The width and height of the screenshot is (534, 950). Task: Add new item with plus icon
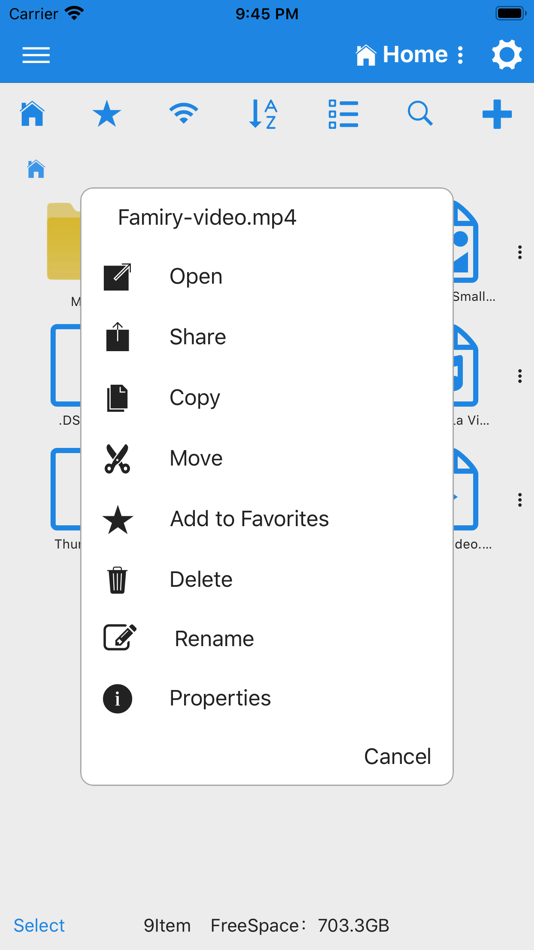[x=497, y=114]
